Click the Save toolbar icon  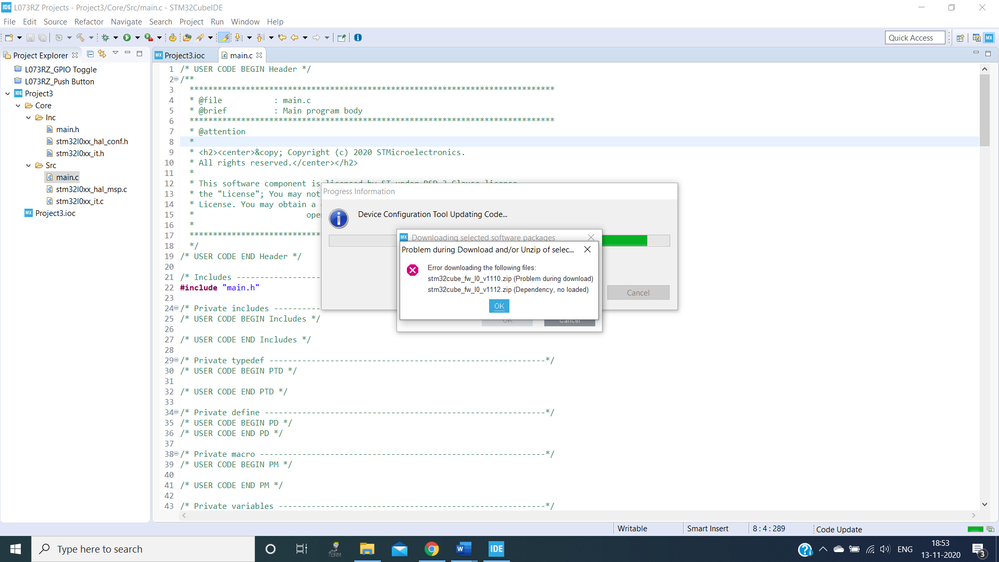click(x=30, y=38)
